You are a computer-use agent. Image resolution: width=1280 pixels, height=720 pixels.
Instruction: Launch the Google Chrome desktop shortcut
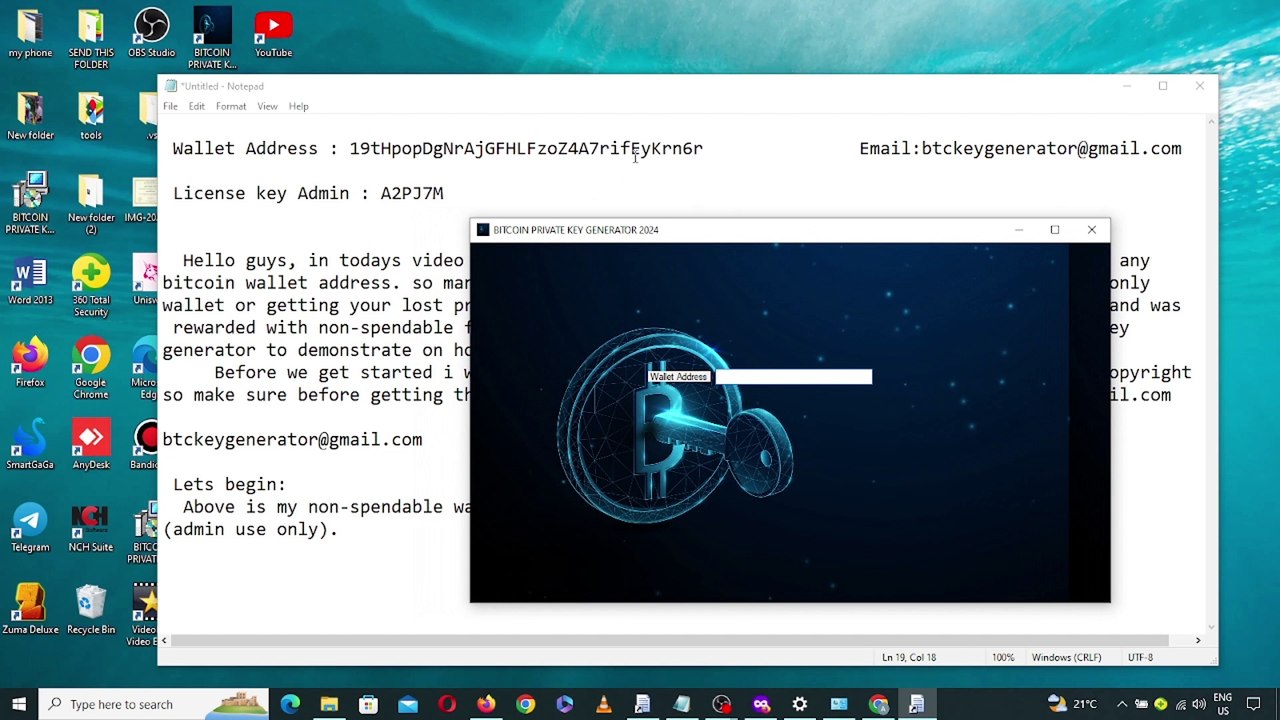(x=90, y=369)
